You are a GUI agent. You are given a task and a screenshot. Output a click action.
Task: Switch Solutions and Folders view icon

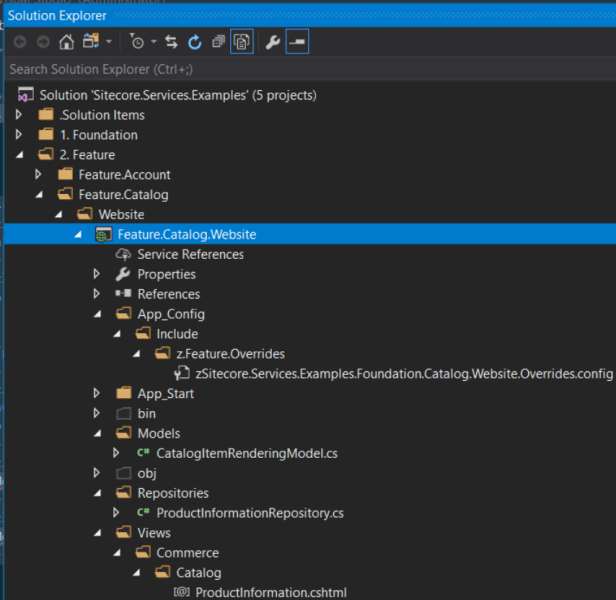pos(91,41)
